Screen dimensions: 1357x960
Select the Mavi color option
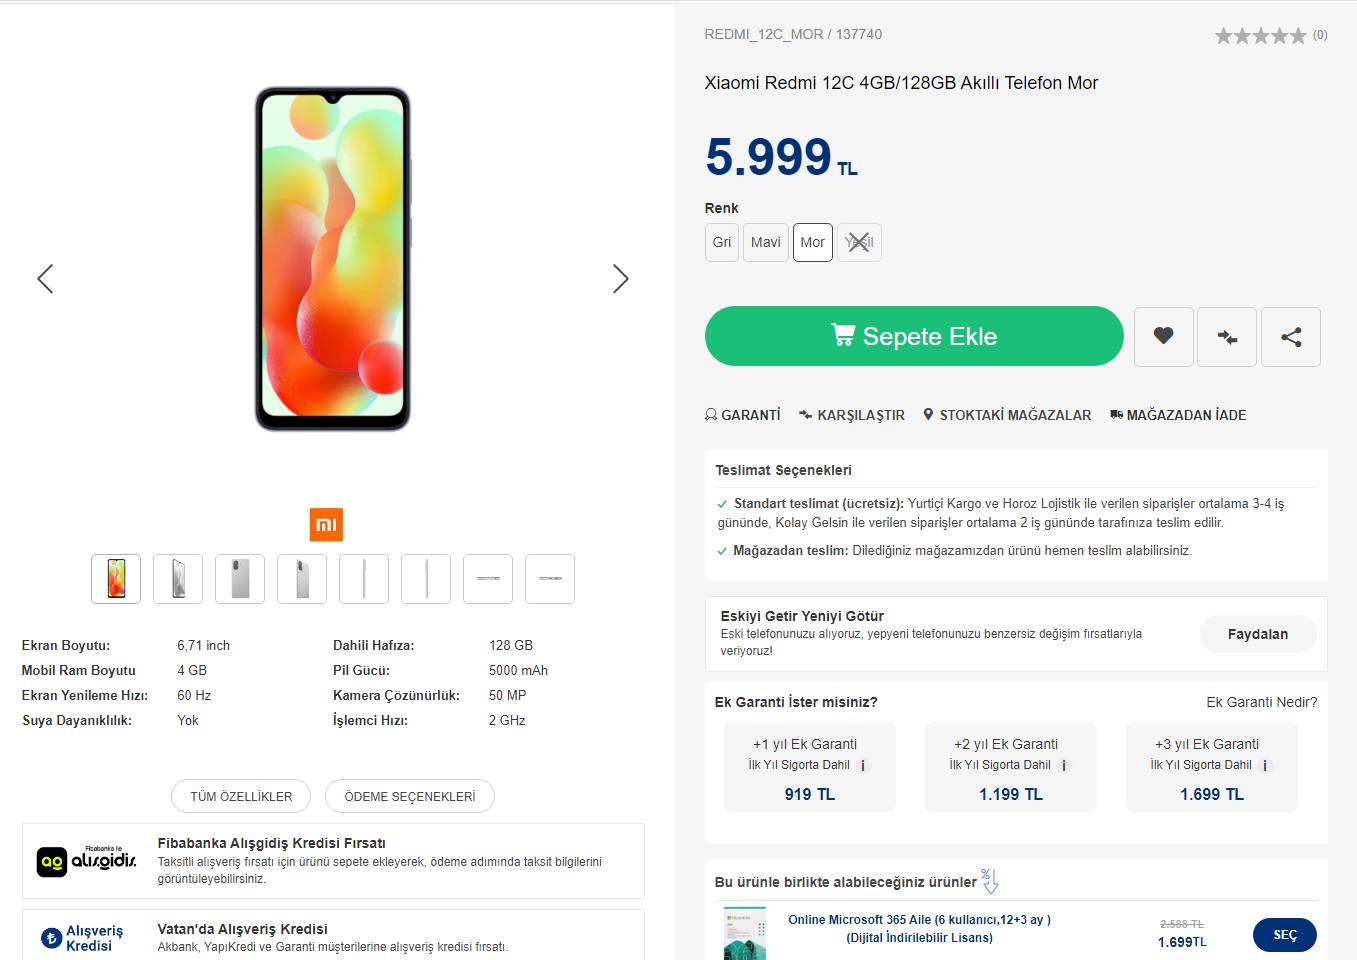[765, 242]
